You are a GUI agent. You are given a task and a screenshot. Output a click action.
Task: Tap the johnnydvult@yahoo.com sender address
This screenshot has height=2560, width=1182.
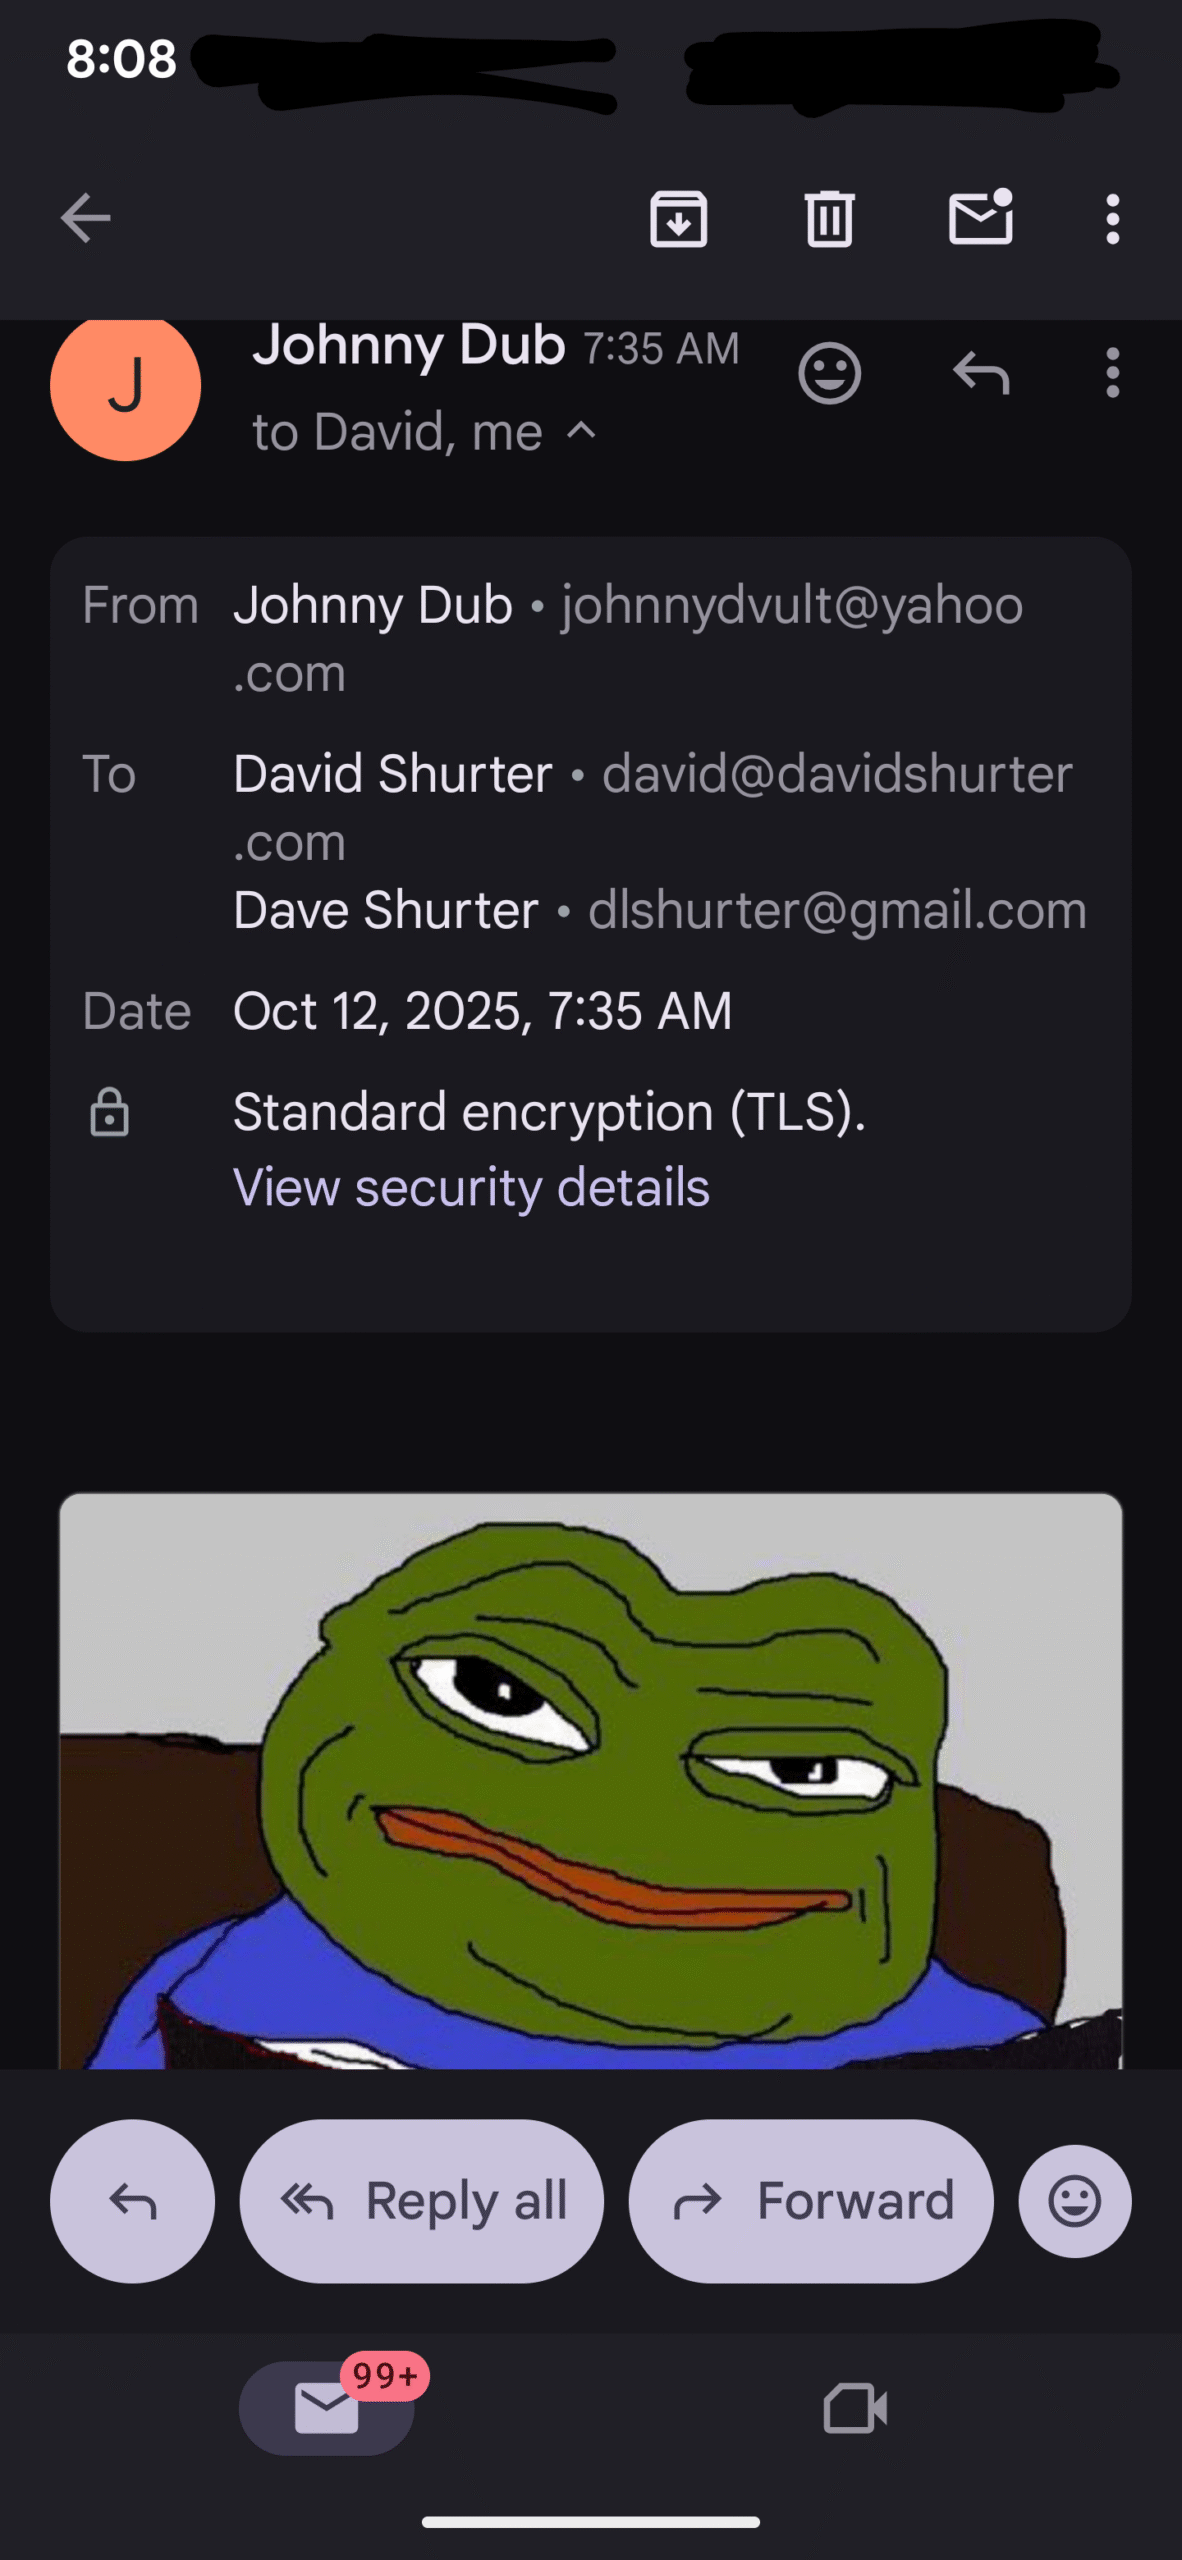pyautogui.click(x=628, y=639)
